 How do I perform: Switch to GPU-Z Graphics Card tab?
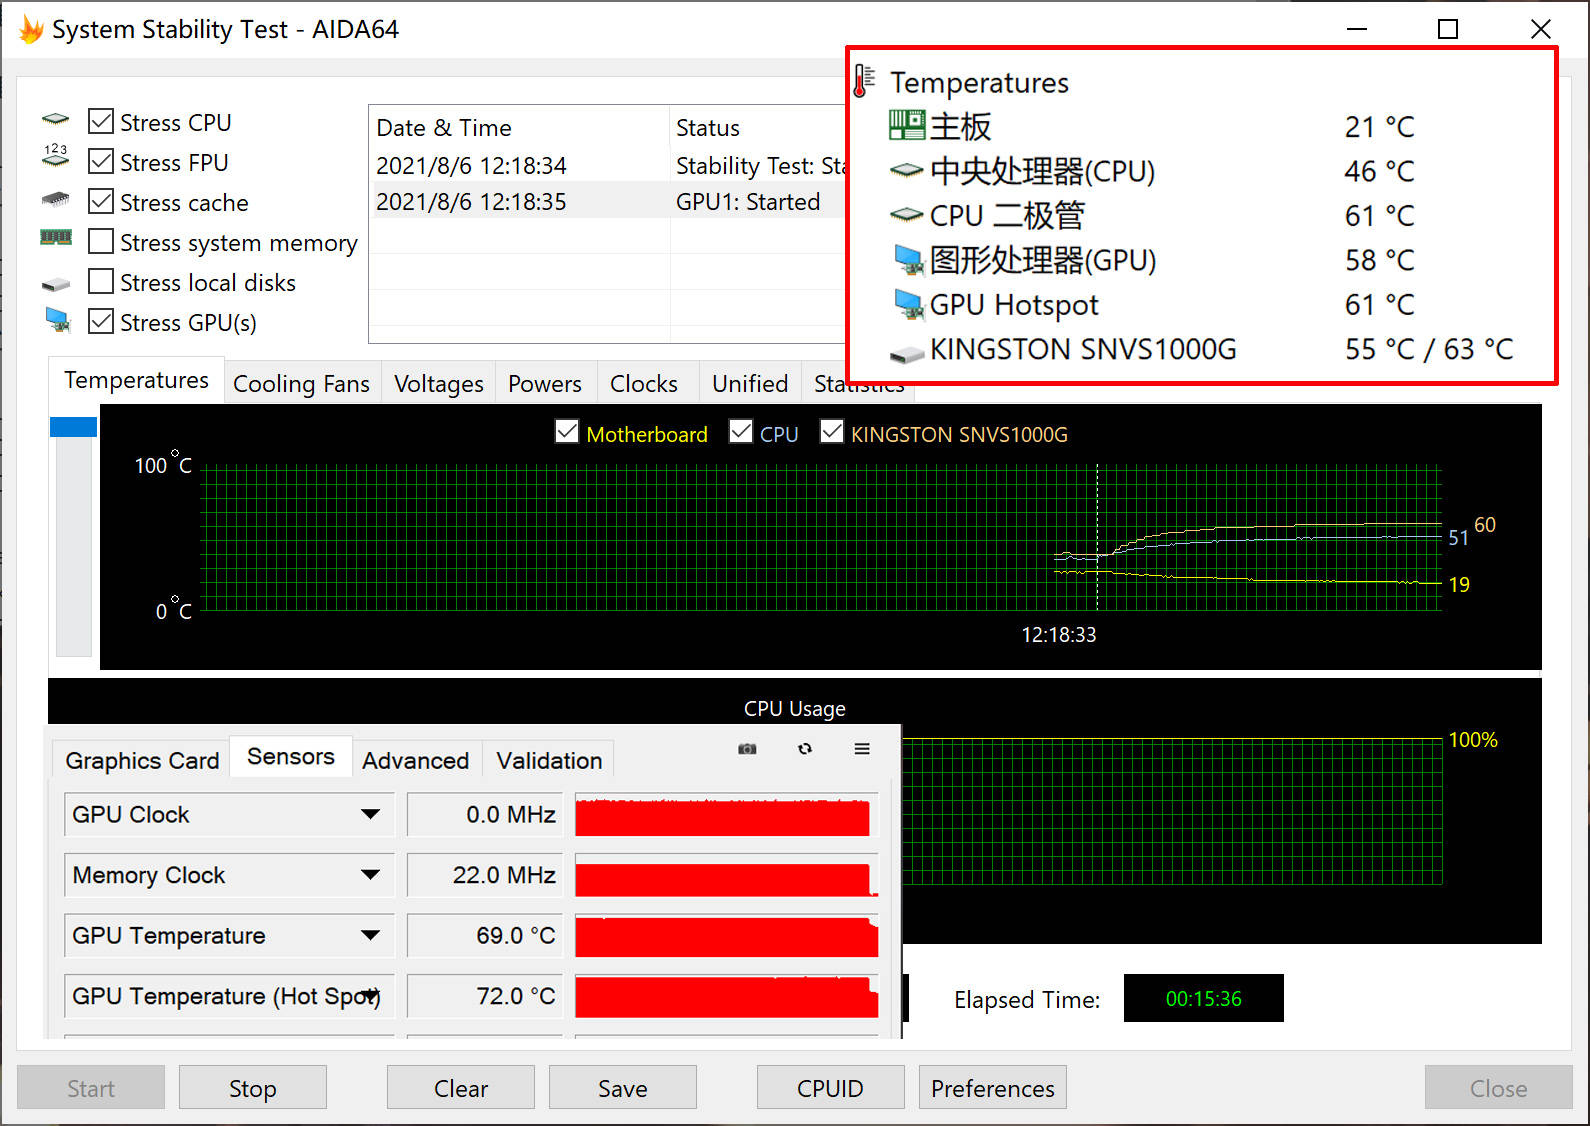pyautogui.click(x=142, y=760)
